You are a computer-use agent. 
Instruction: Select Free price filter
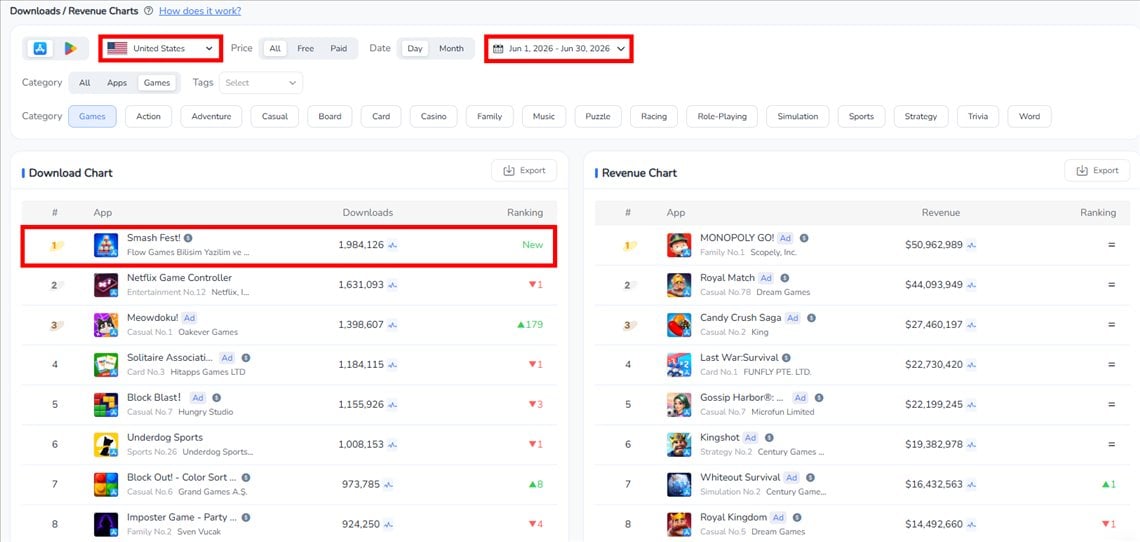tap(305, 49)
